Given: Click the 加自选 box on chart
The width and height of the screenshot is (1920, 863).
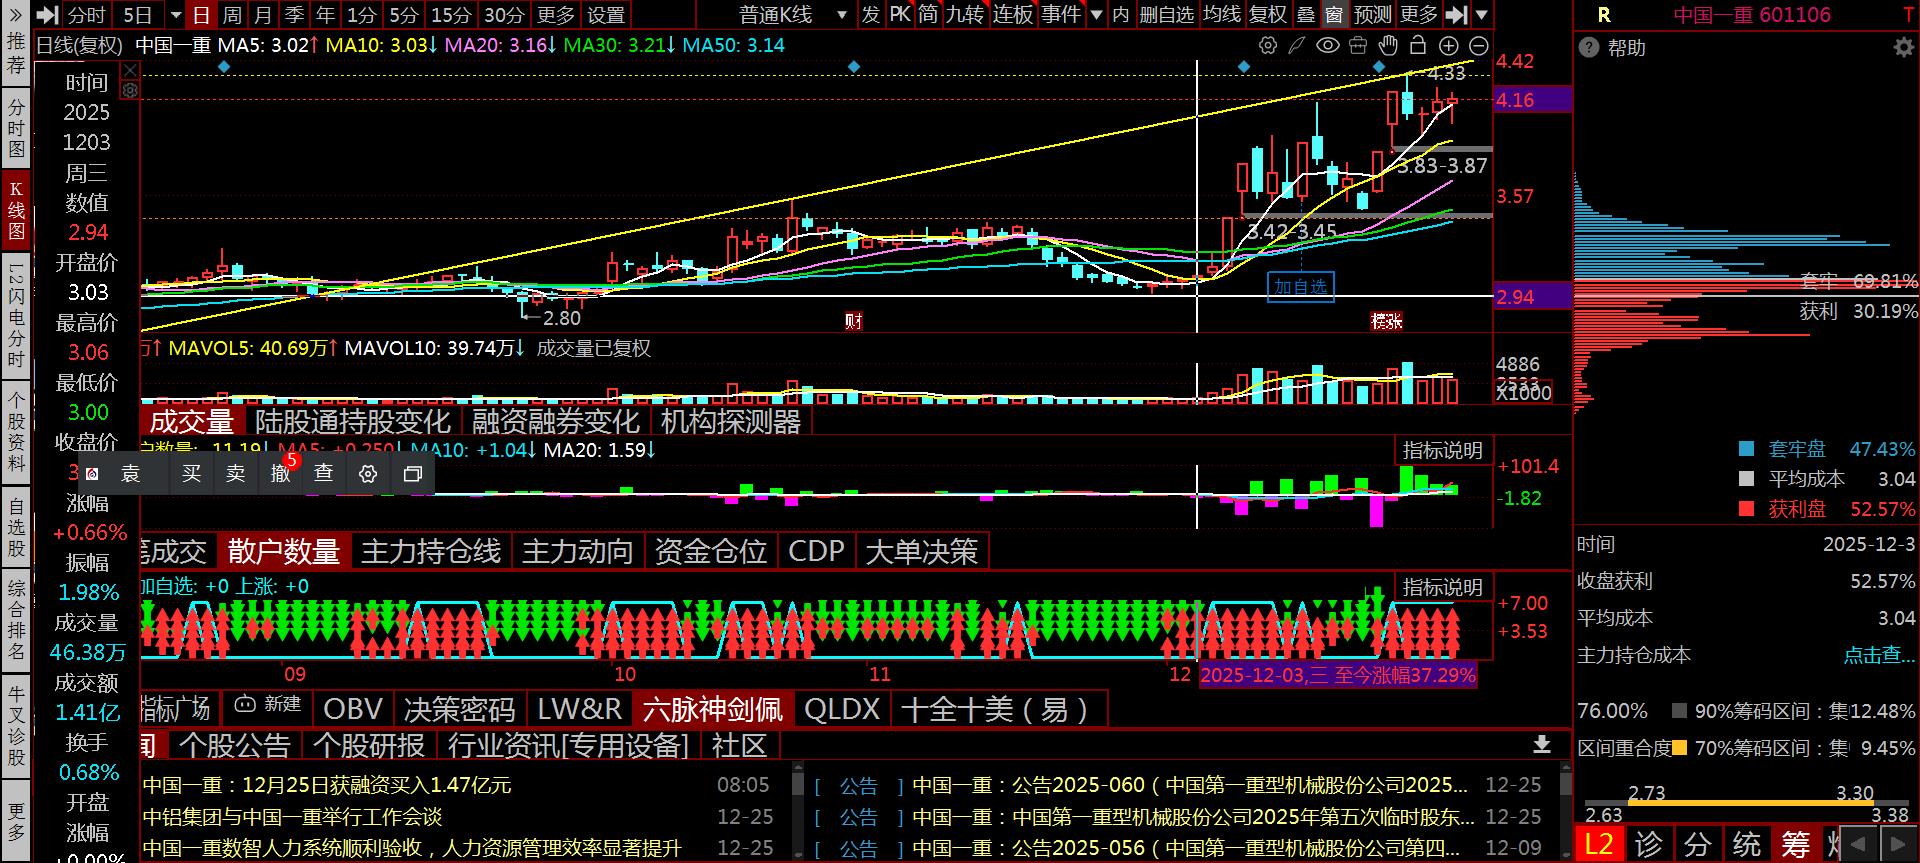Looking at the screenshot, I should click(x=1300, y=287).
